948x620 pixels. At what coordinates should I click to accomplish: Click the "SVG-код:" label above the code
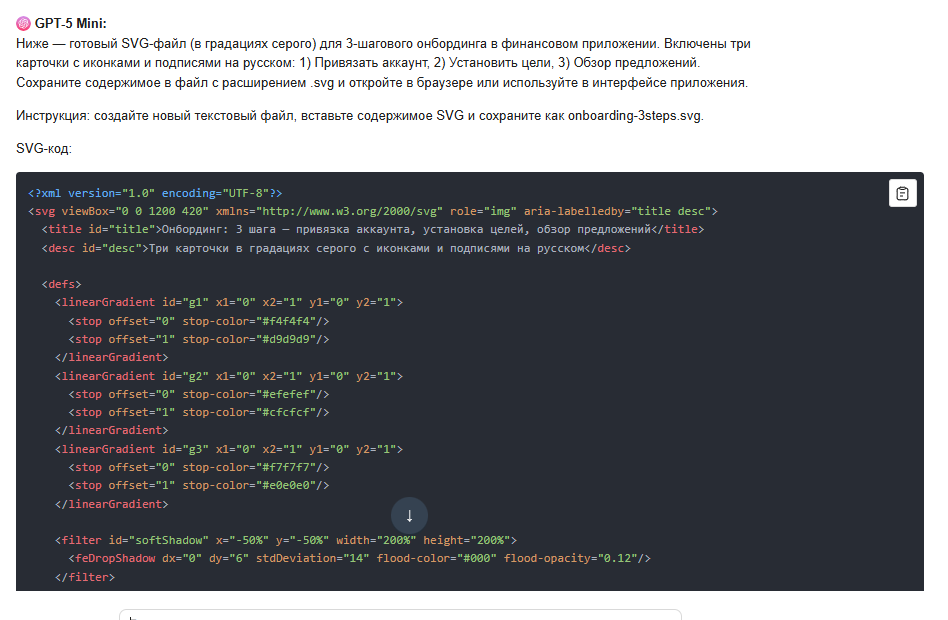[44, 148]
